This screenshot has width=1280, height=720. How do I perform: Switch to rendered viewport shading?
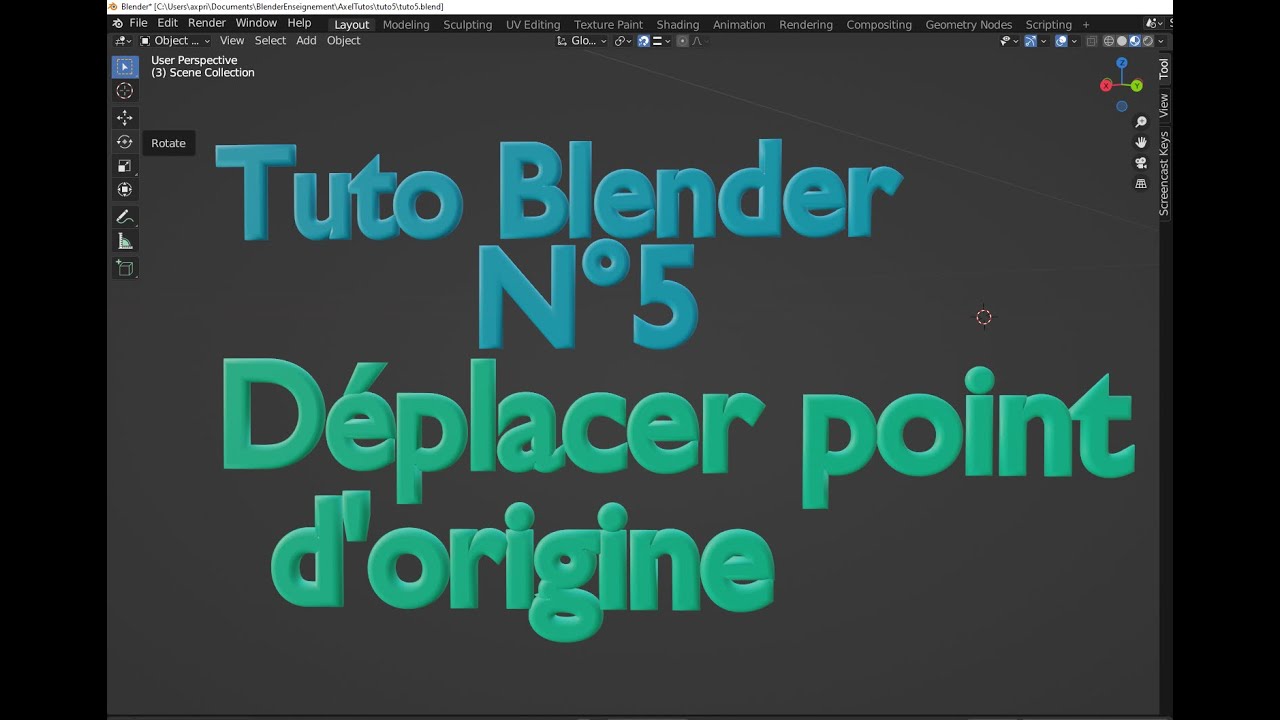1148,41
